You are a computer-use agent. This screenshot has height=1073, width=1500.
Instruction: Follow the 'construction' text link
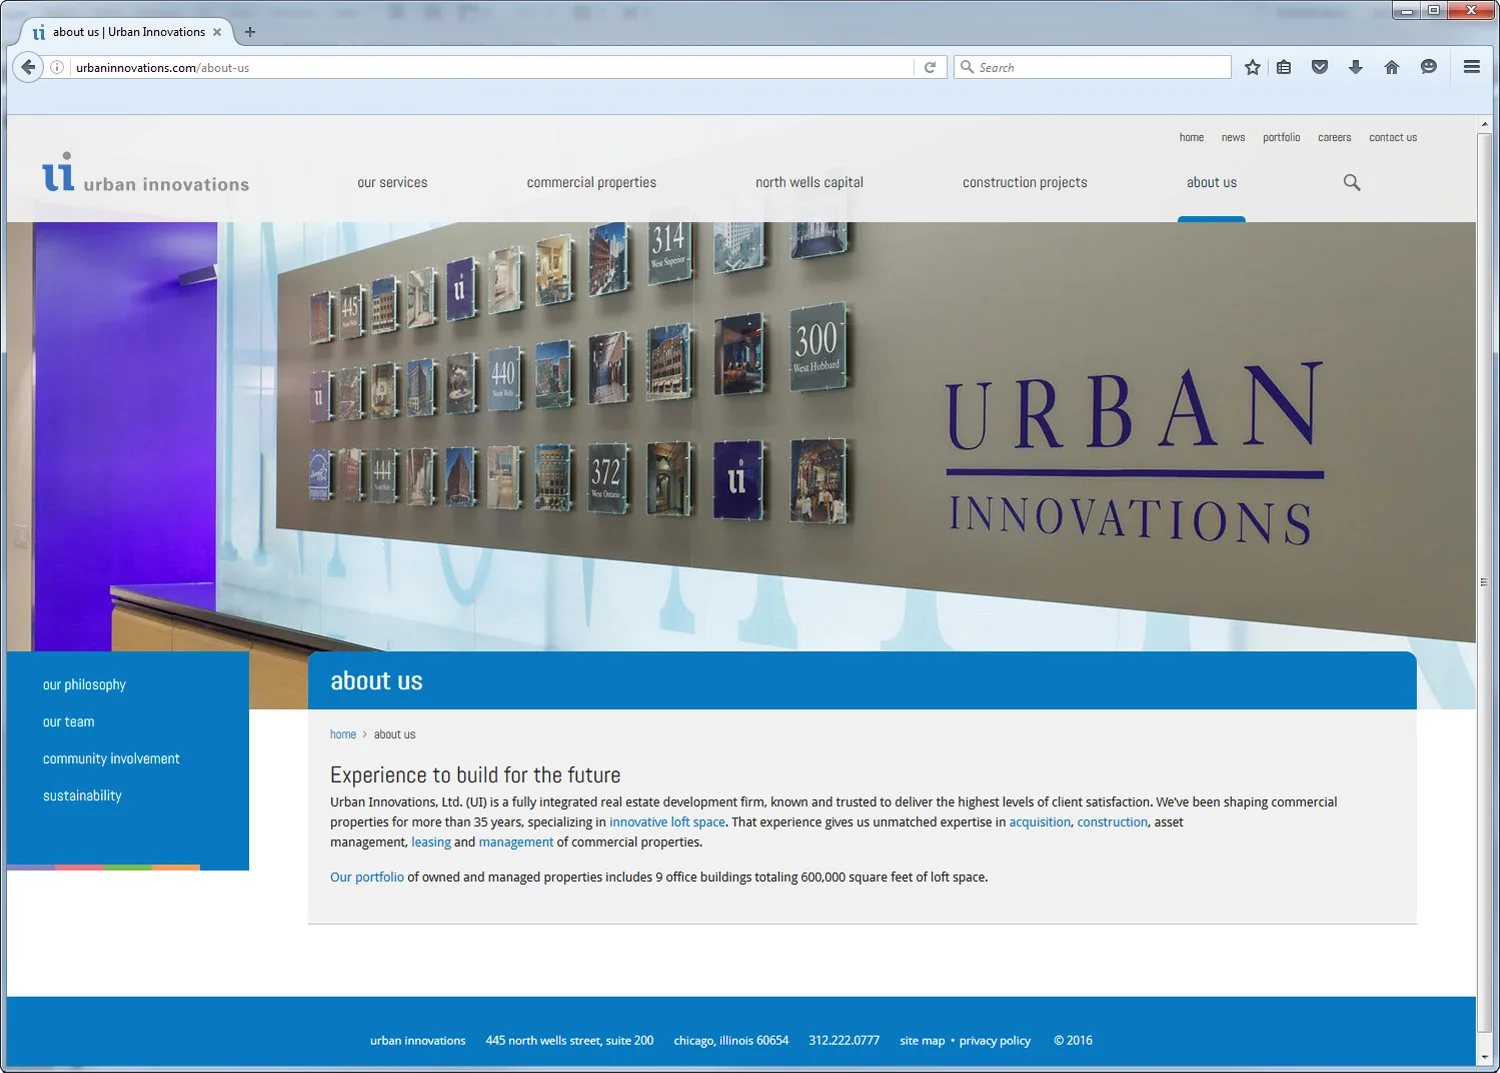click(x=1112, y=822)
